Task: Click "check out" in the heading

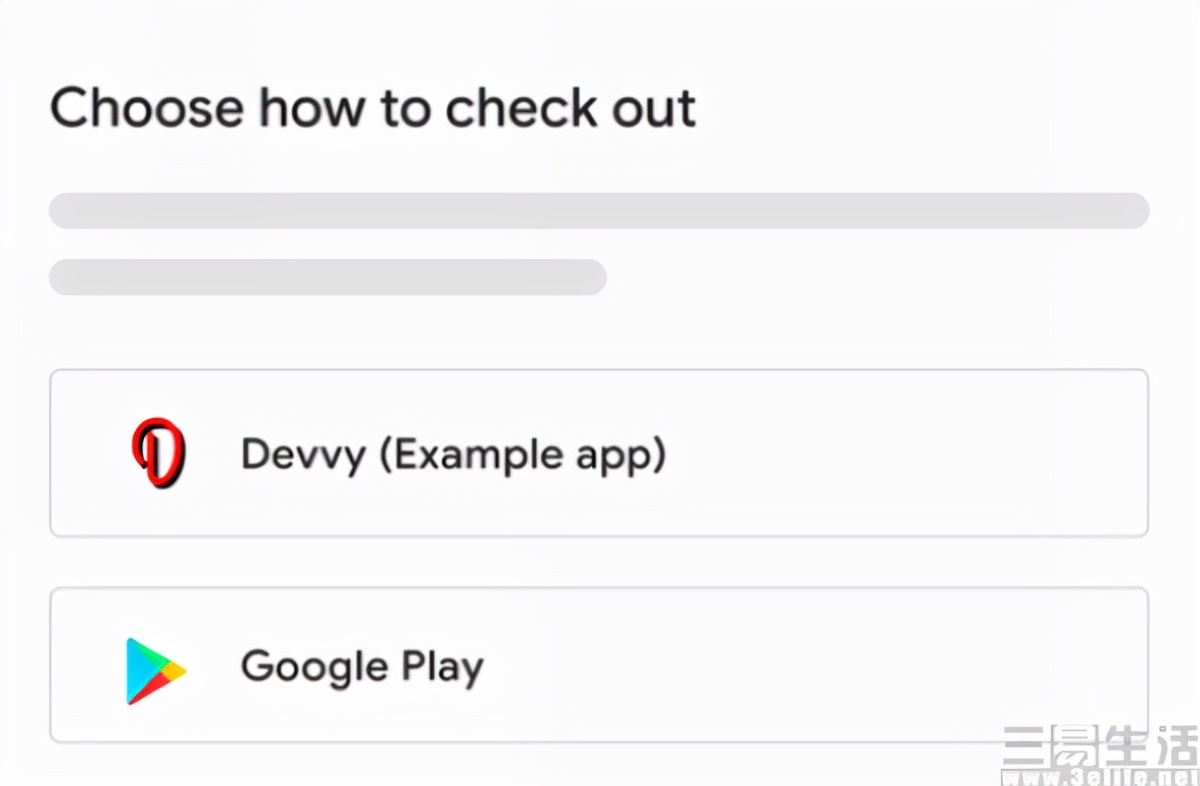Action: (570, 108)
